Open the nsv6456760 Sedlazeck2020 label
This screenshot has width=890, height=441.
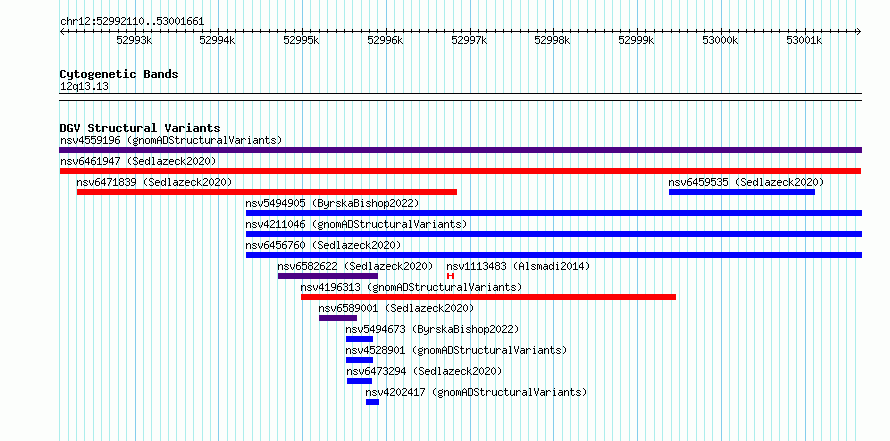(323, 245)
